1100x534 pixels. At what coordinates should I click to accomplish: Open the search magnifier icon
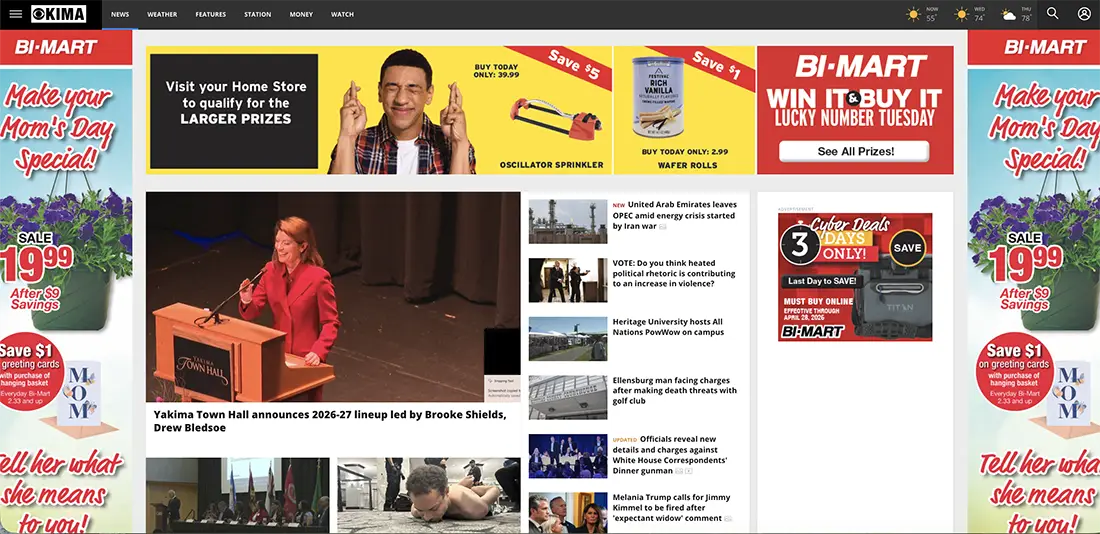1052,13
